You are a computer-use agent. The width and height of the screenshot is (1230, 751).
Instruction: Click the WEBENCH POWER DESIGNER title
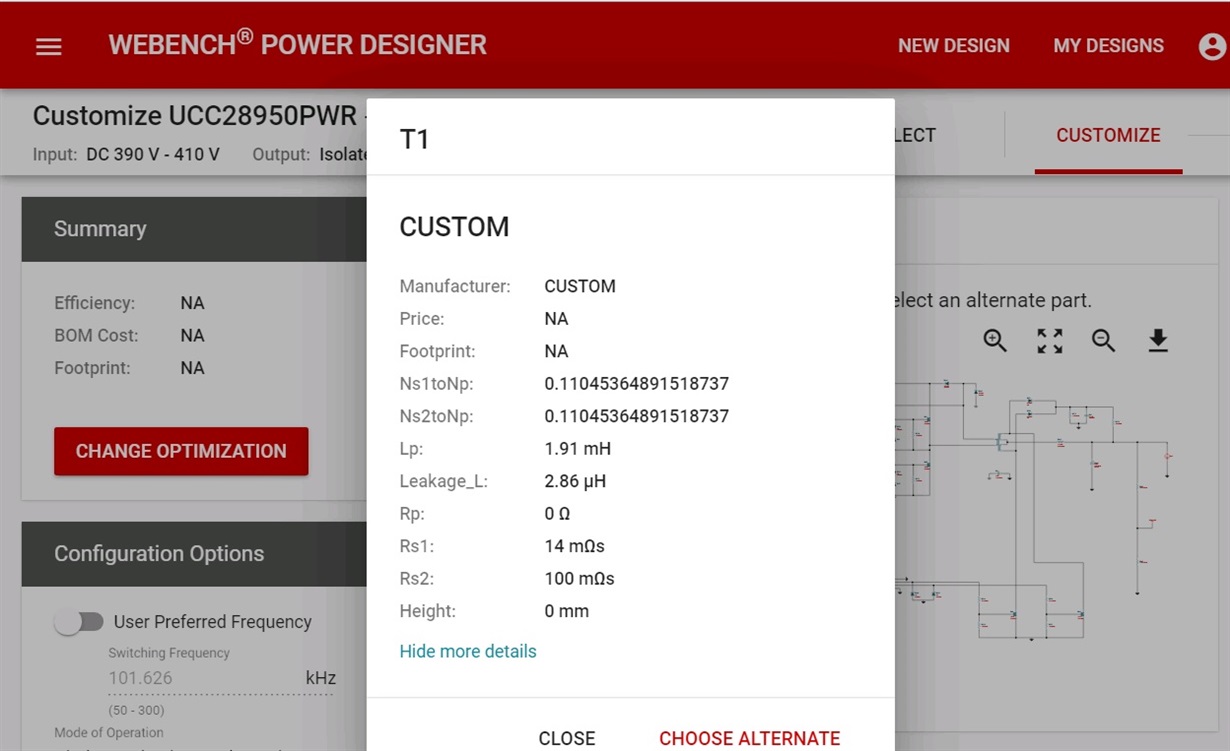[x=297, y=44]
